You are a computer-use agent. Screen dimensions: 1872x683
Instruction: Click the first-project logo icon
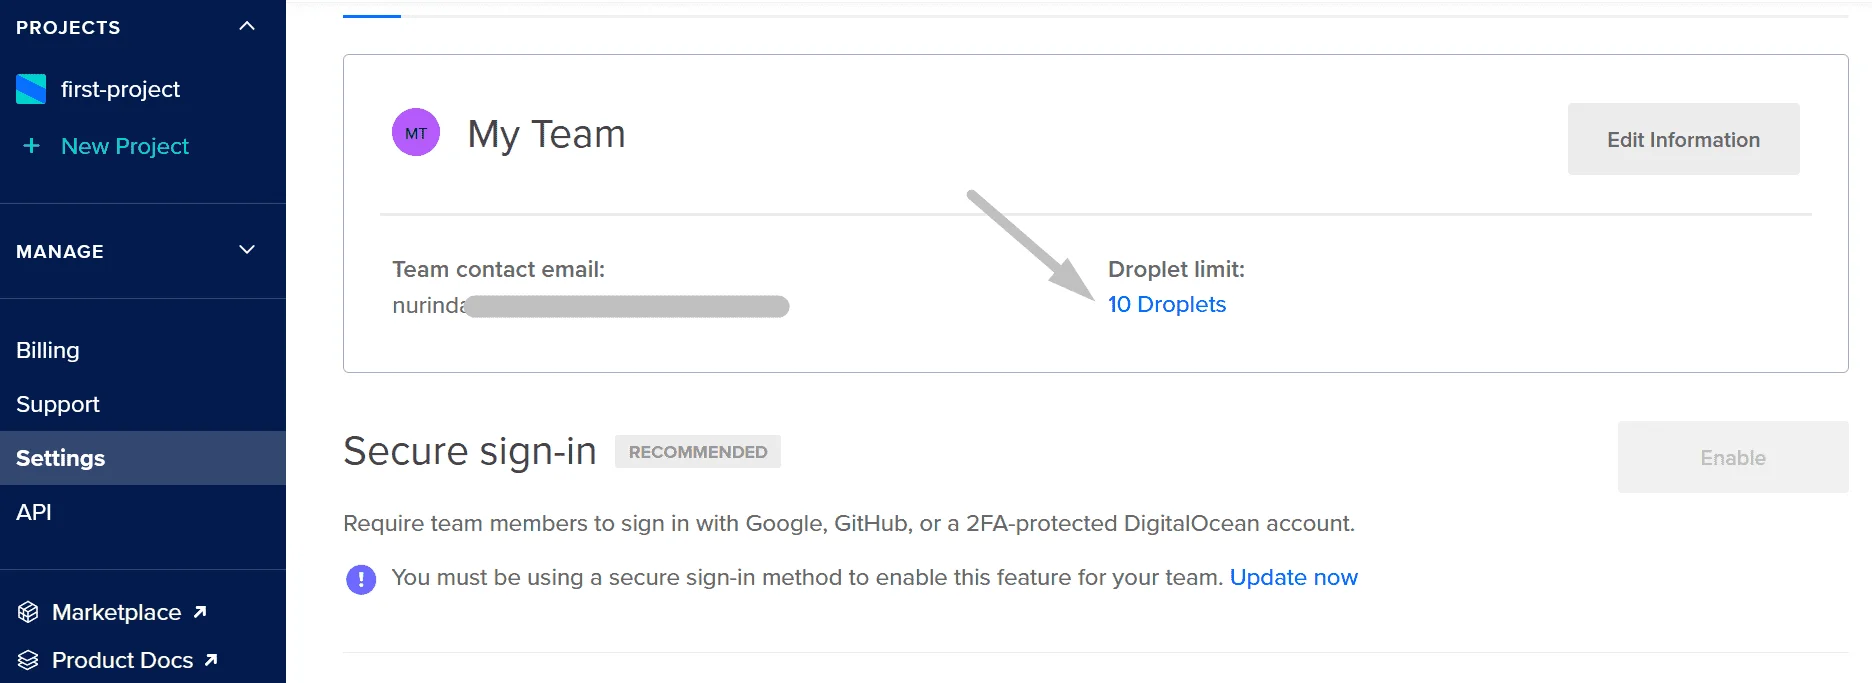31,89
